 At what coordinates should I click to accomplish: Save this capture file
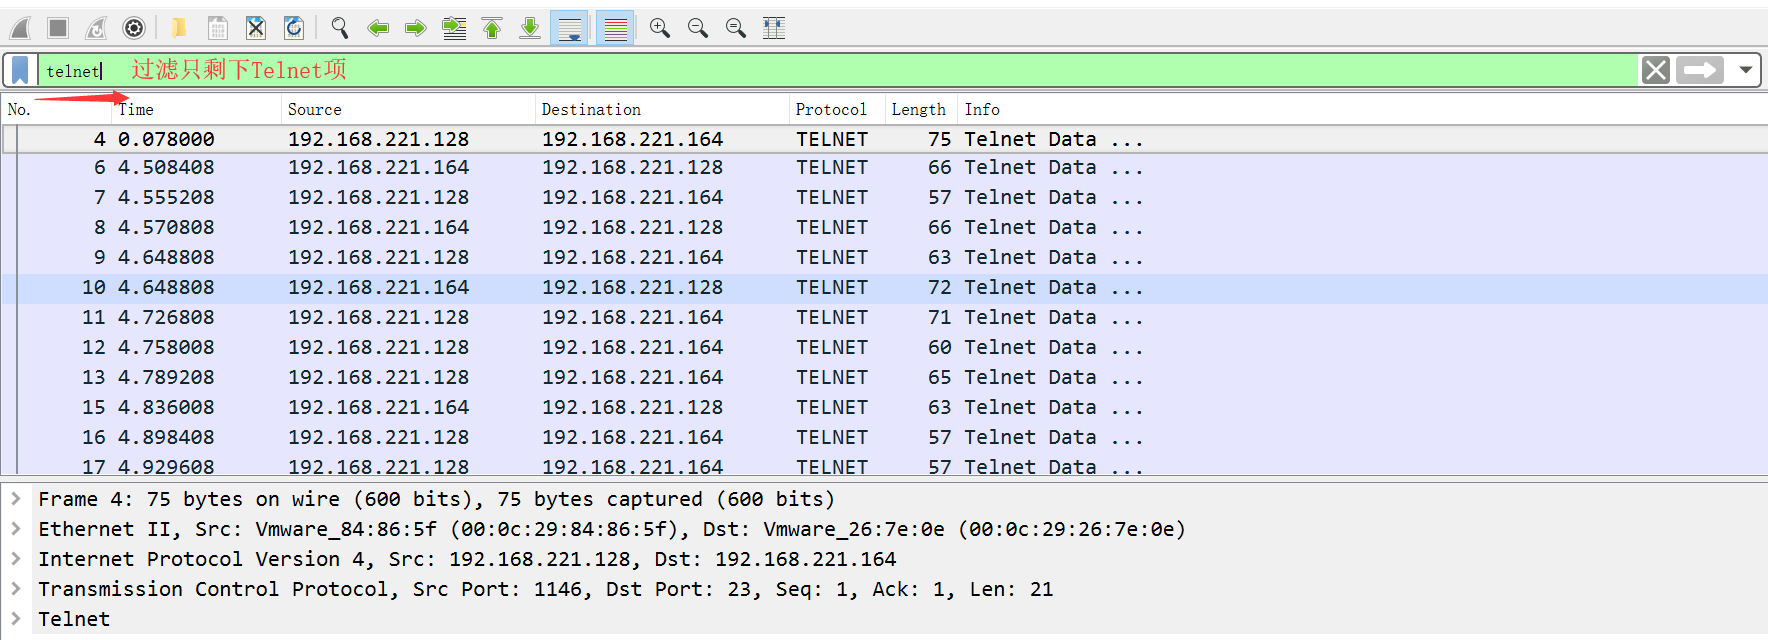[x=217, y=28]
